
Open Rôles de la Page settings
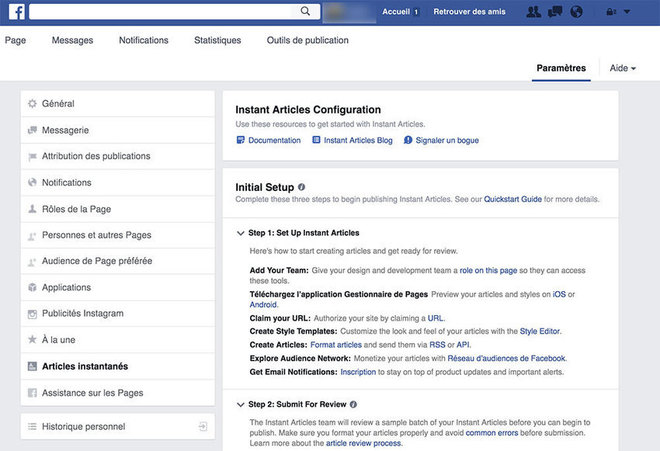117,209
